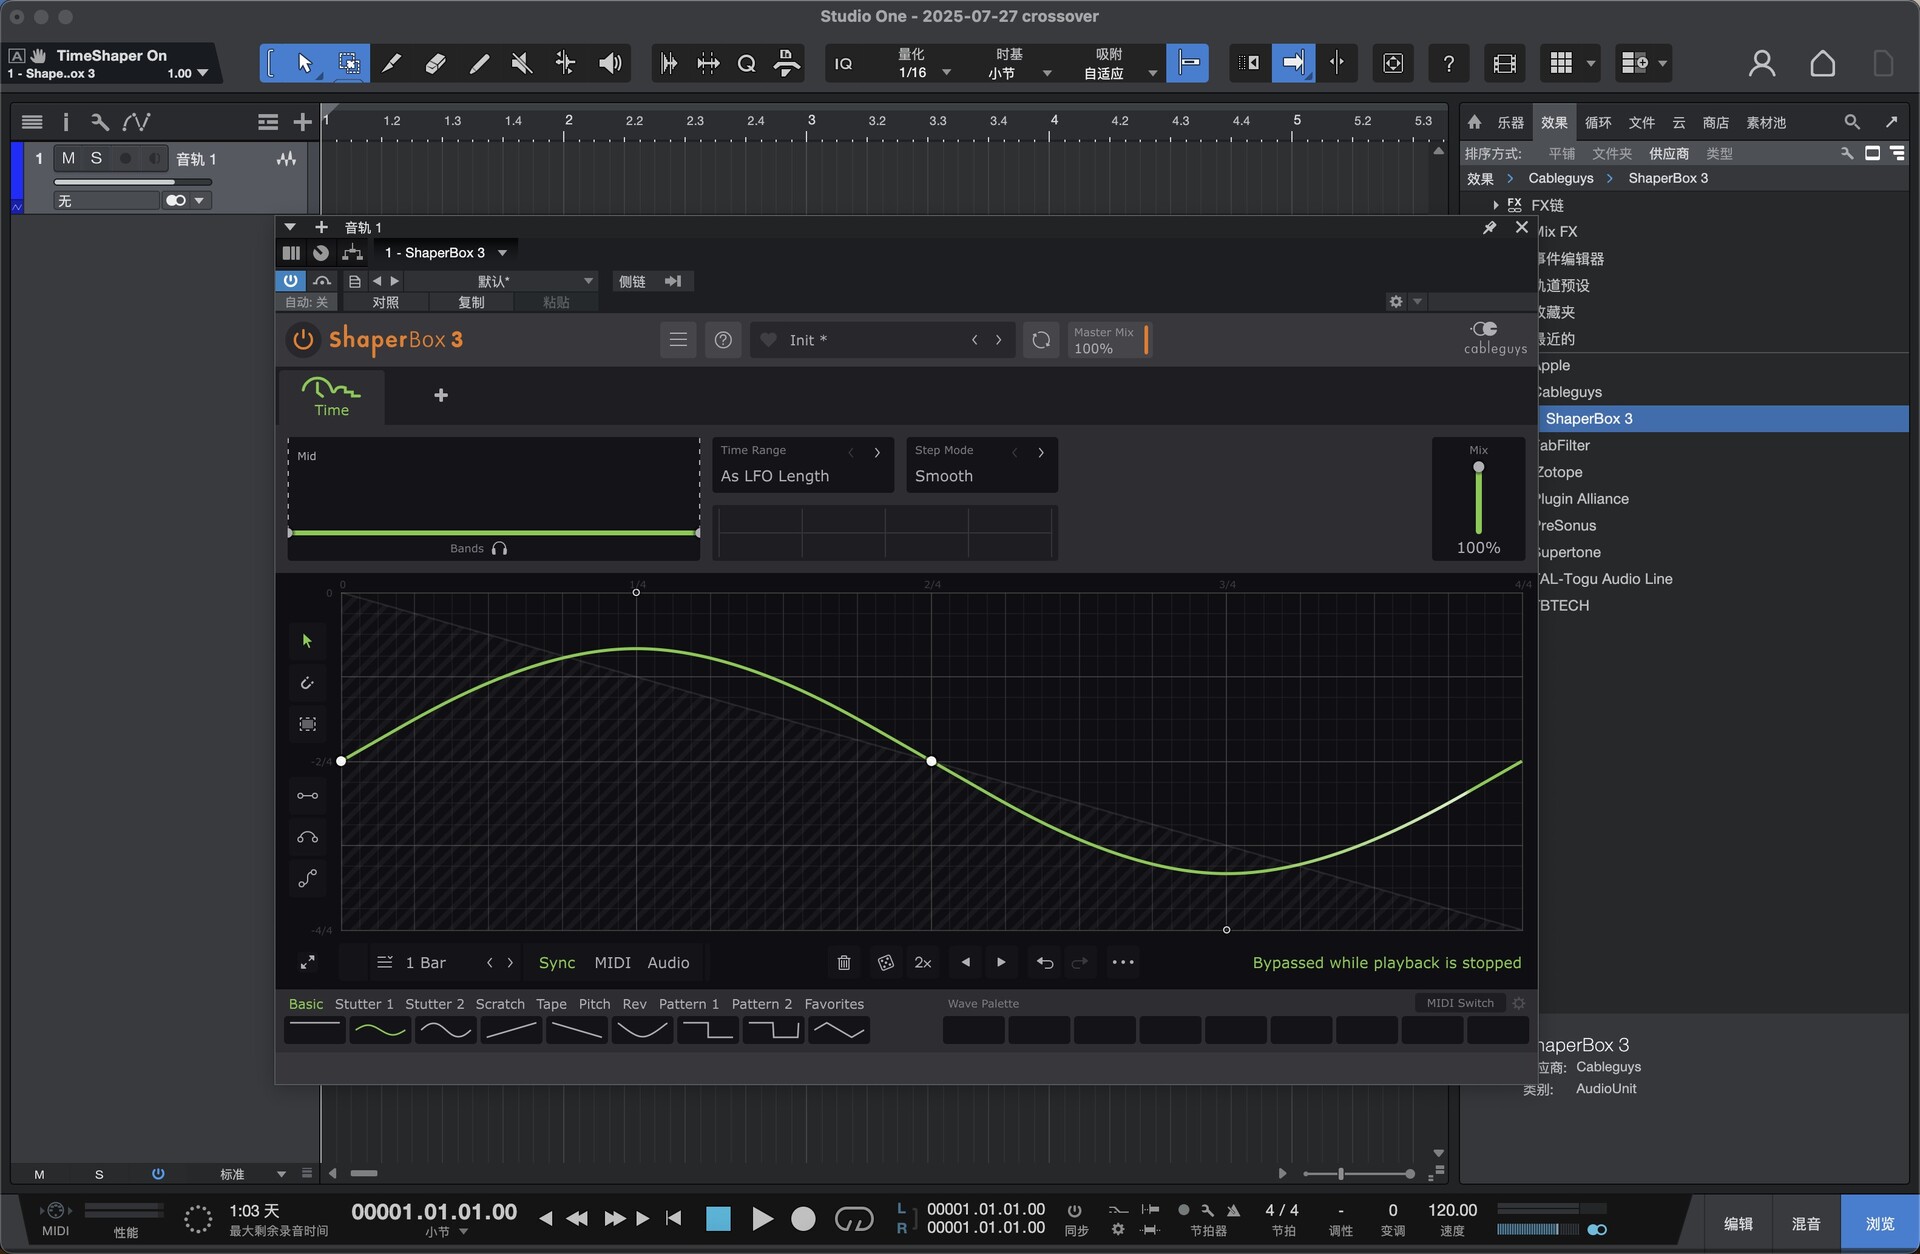
Task: Open 时基 timebase dropdown
Action: pyautogui.click(x=1018, y=63)
